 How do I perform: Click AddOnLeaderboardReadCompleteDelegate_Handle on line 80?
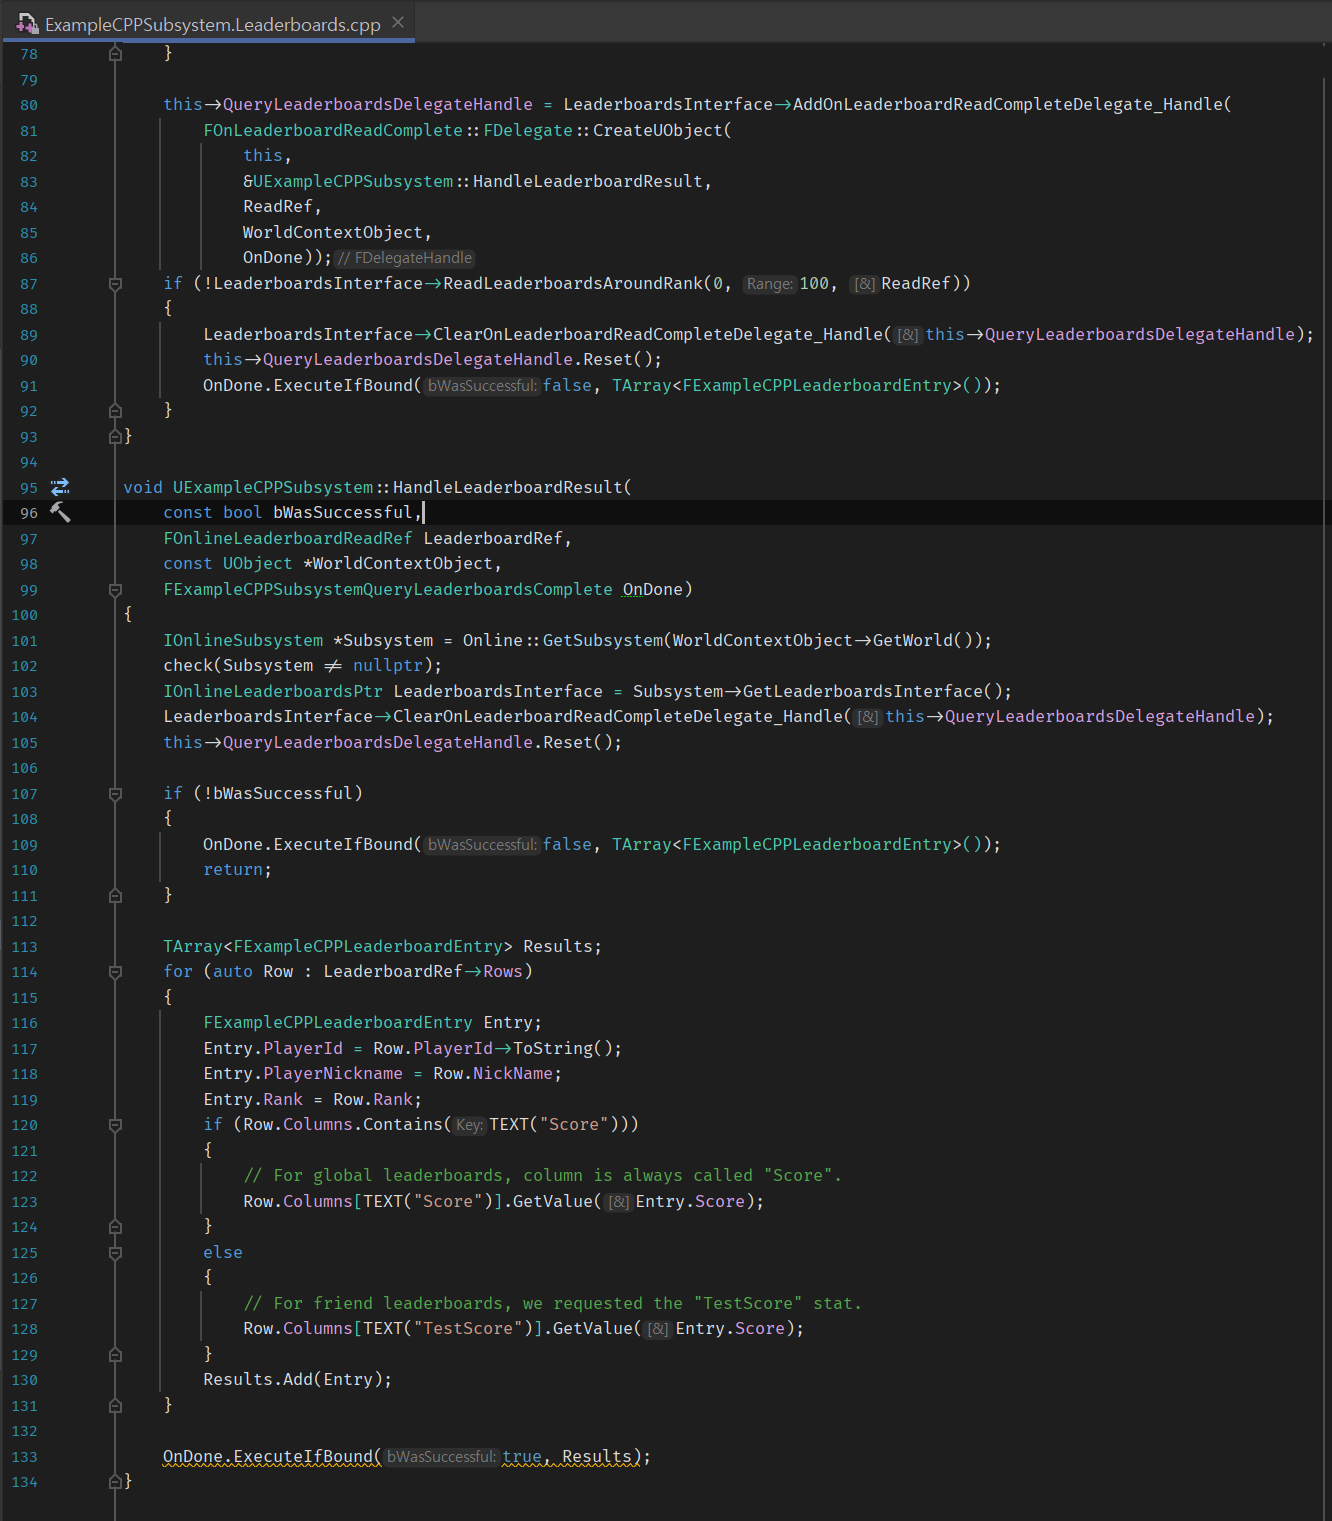coord(1007,104)
